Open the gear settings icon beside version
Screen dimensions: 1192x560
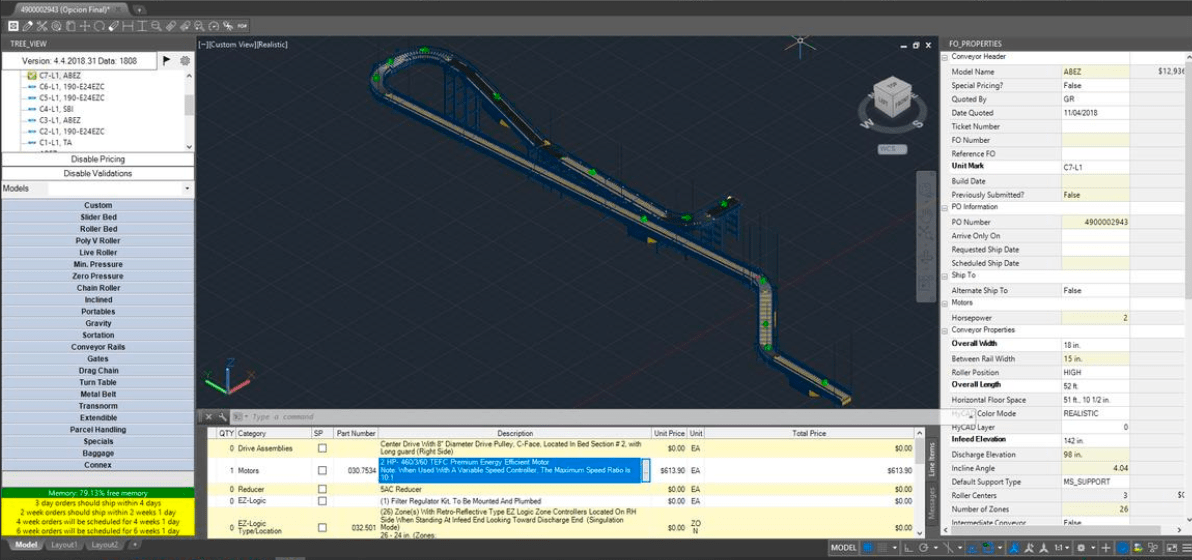(x=185, y=61)
